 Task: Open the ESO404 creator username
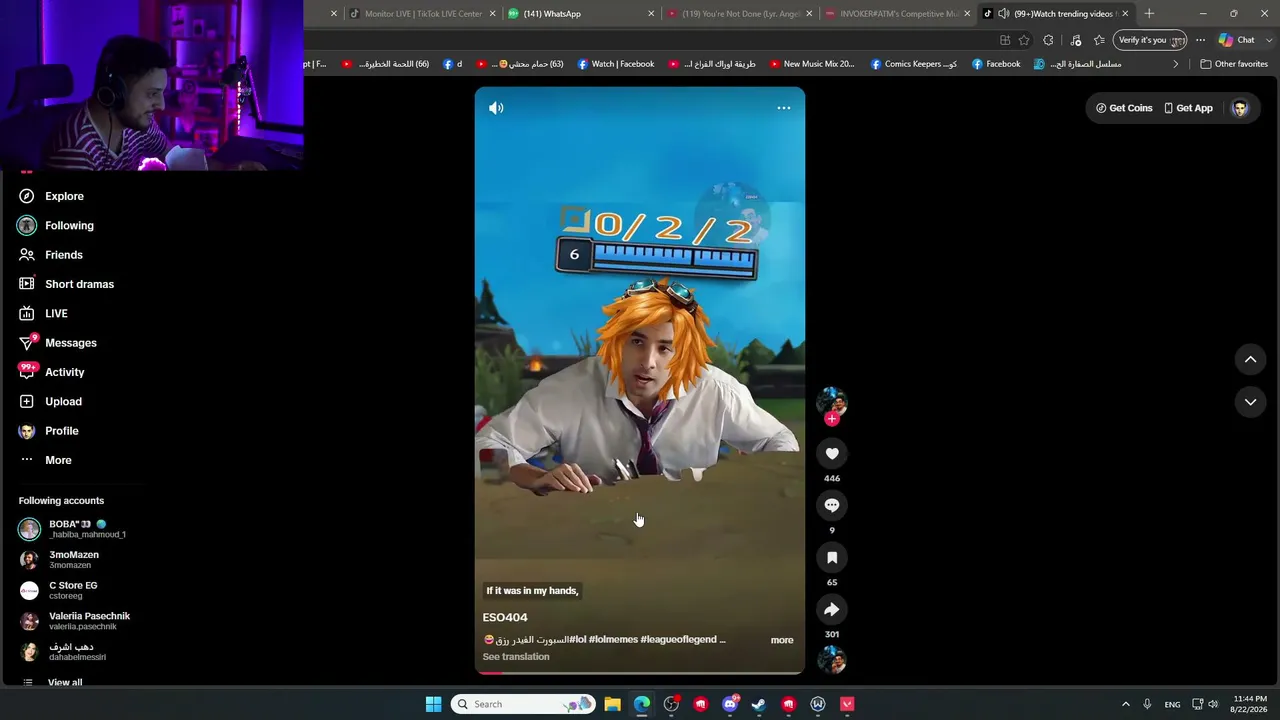[505, 618]
